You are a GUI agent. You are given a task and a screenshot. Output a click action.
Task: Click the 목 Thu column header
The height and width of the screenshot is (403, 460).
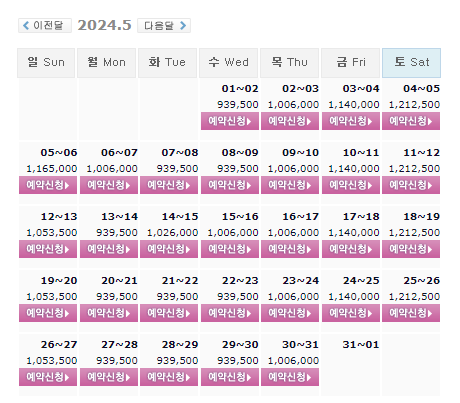(289, 63)
